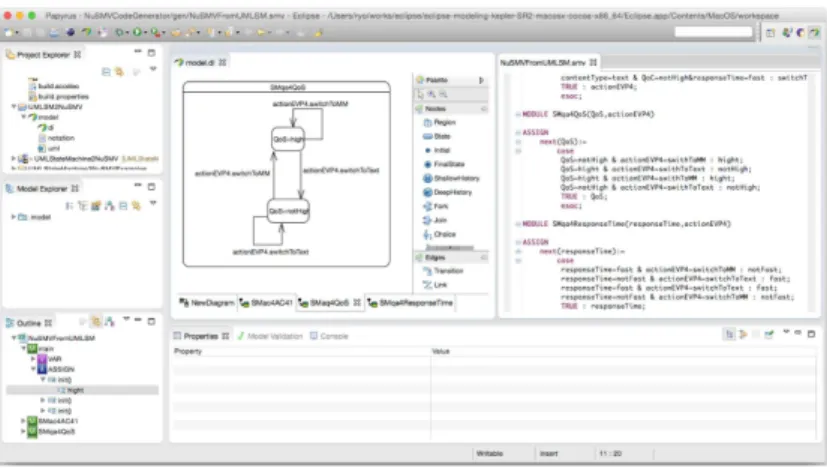This screenshot has height=471, width=827.
Task: Select build.properties in Project Explorer
Action: [59, 97]
